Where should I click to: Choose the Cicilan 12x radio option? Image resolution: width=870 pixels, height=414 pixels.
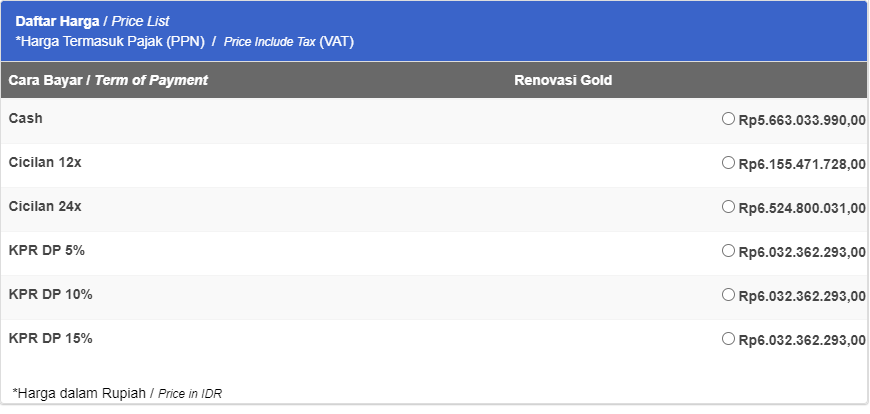728,163
